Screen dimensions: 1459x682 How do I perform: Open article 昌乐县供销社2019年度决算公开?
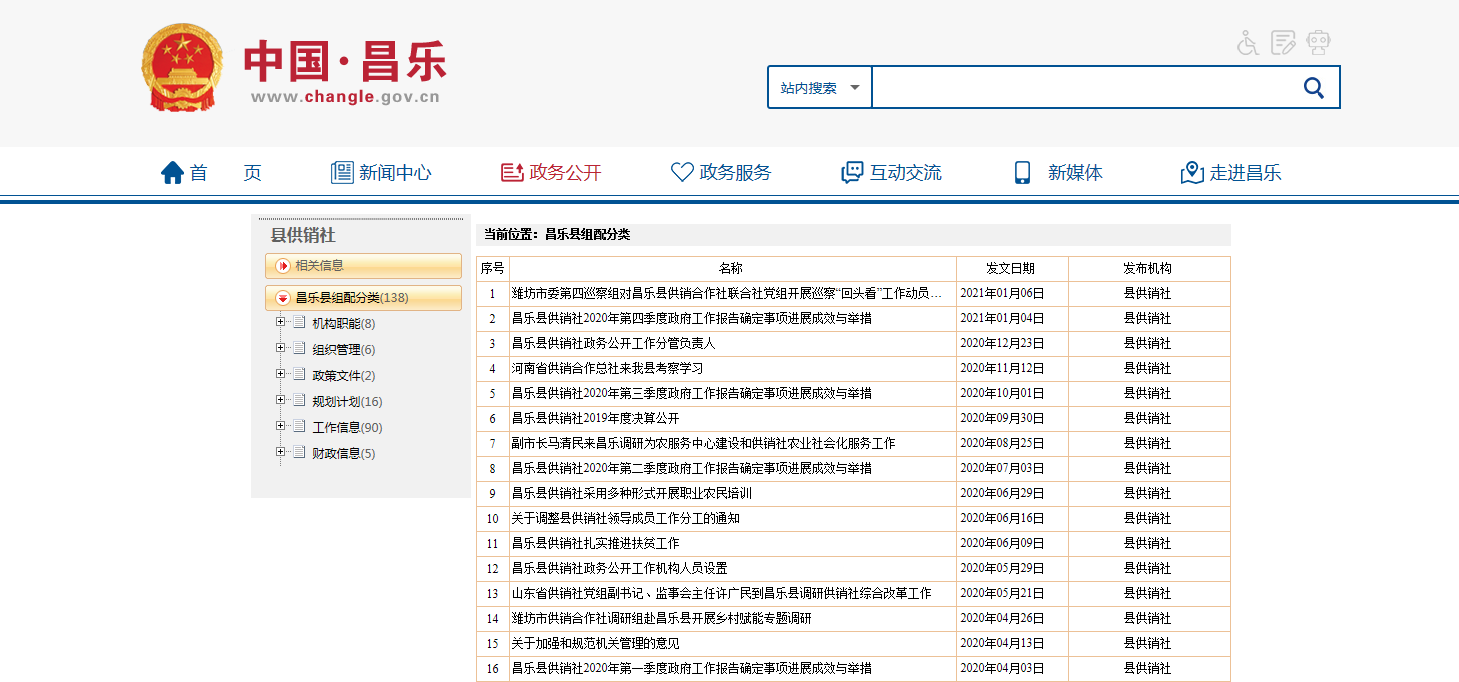click(x=595, y=419)
